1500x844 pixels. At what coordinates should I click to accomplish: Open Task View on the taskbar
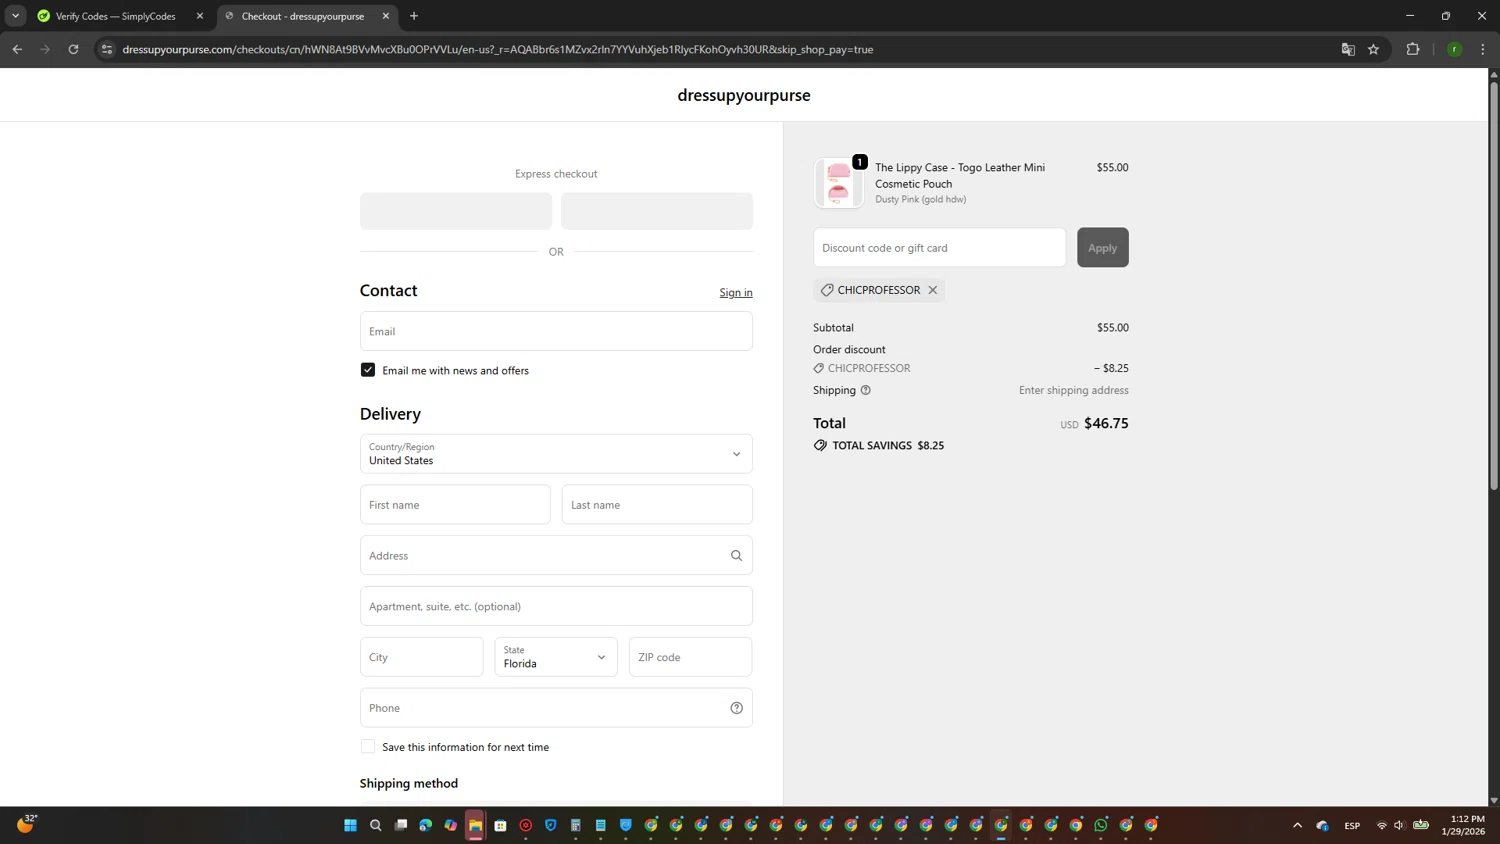pyautogui.click(x=400, y=825)
